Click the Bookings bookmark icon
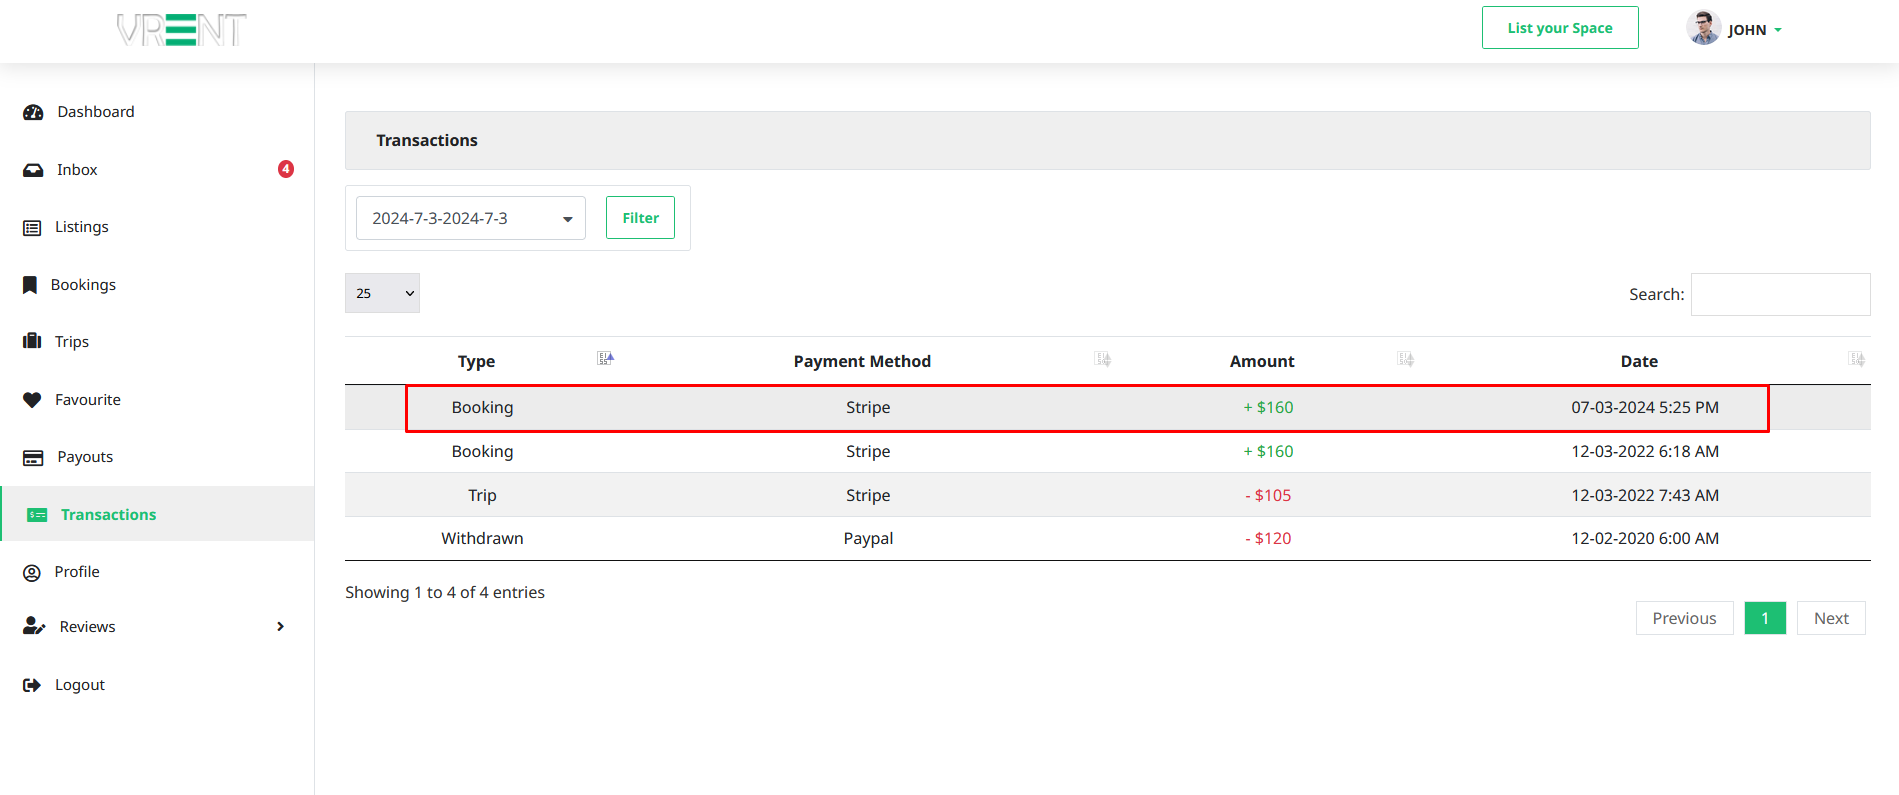The image size is (1899, 795). click(30, 285)
